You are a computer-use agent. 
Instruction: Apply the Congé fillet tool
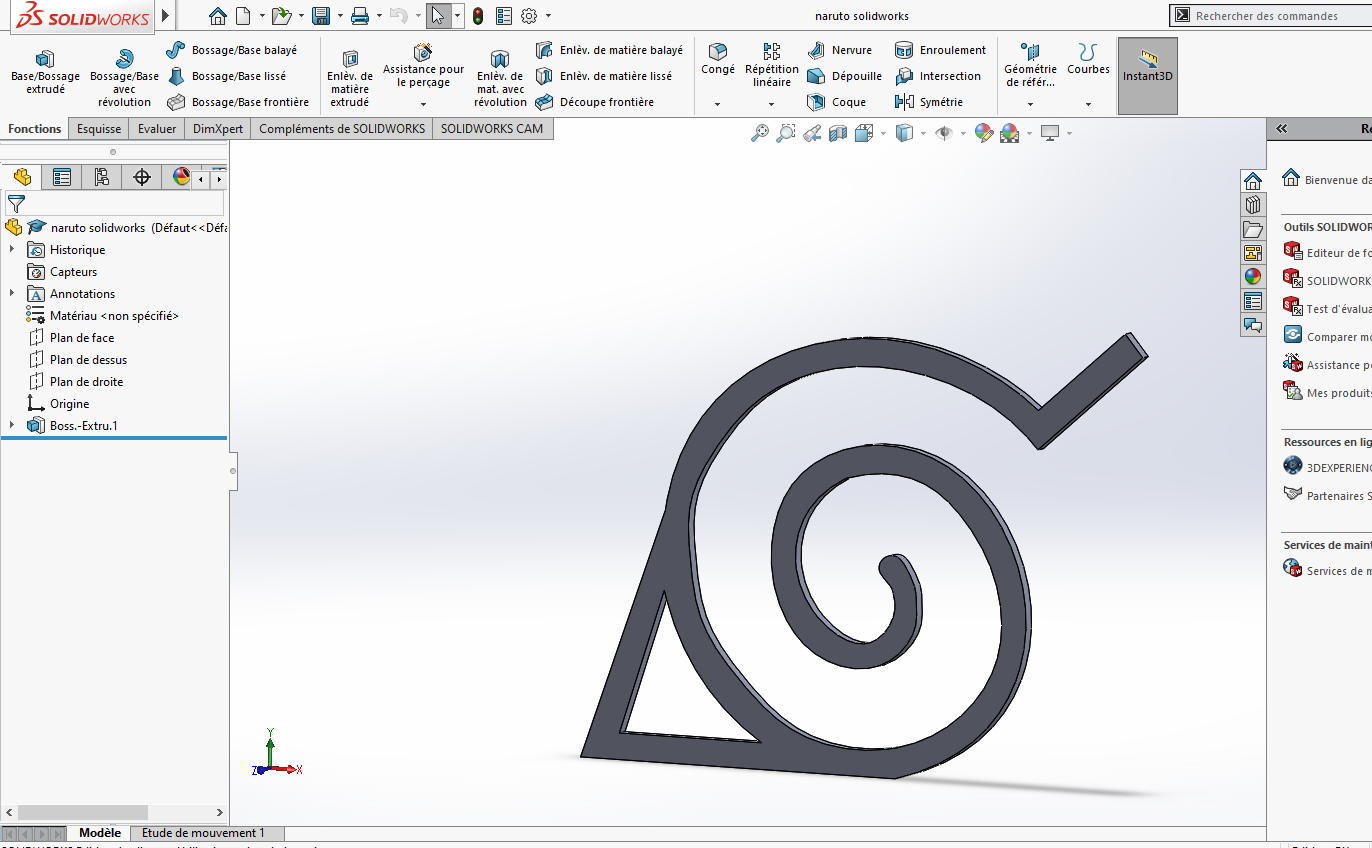[x=718, y=59]
